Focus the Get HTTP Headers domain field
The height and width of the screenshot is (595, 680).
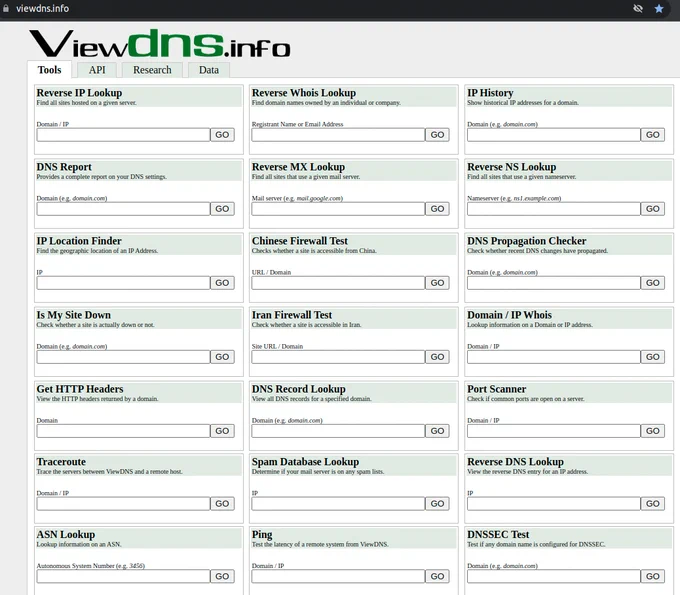pyautogui.click(x=123, y=431)
